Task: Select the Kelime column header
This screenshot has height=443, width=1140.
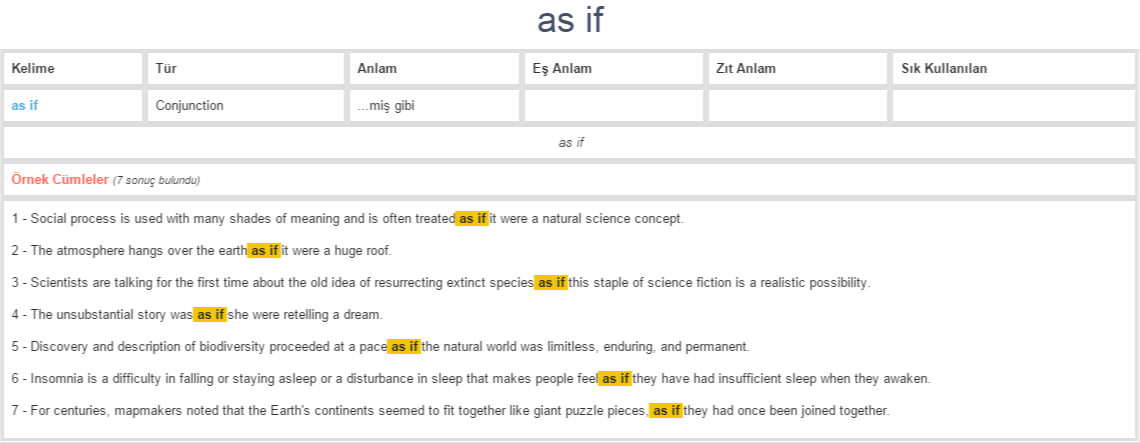Action: [x=33, y=69]
